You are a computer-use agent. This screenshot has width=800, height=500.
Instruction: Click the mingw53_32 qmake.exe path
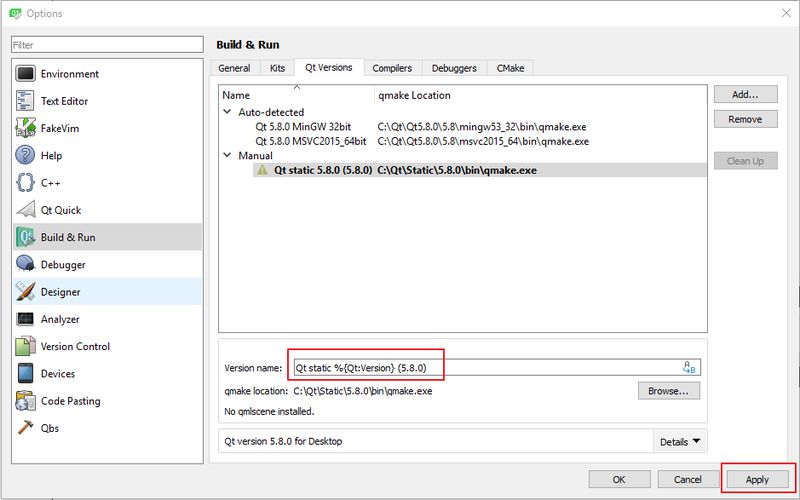click(x=482, y=127)
